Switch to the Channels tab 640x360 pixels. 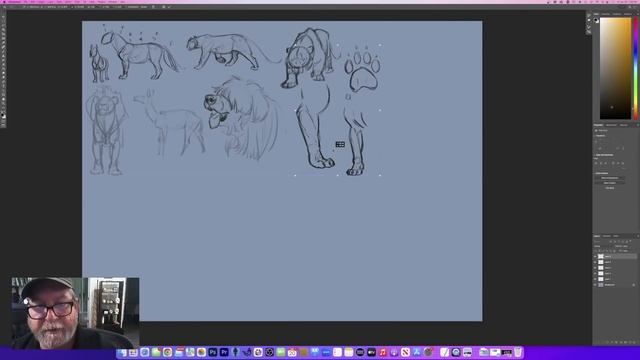pos(607,236)
